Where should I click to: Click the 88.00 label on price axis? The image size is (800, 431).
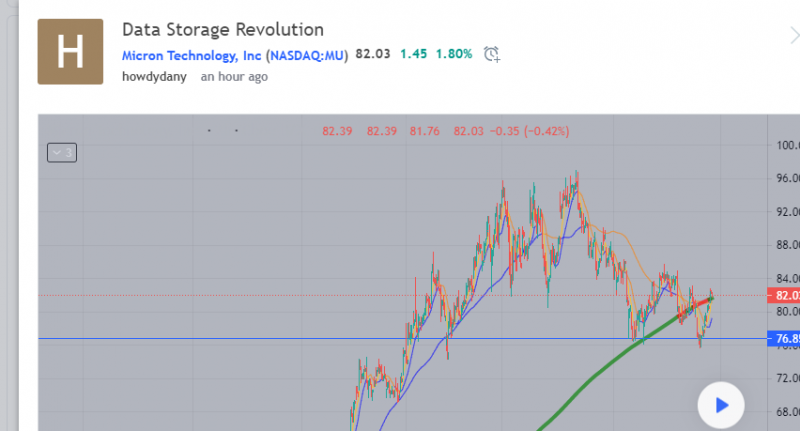coord(786,245)
